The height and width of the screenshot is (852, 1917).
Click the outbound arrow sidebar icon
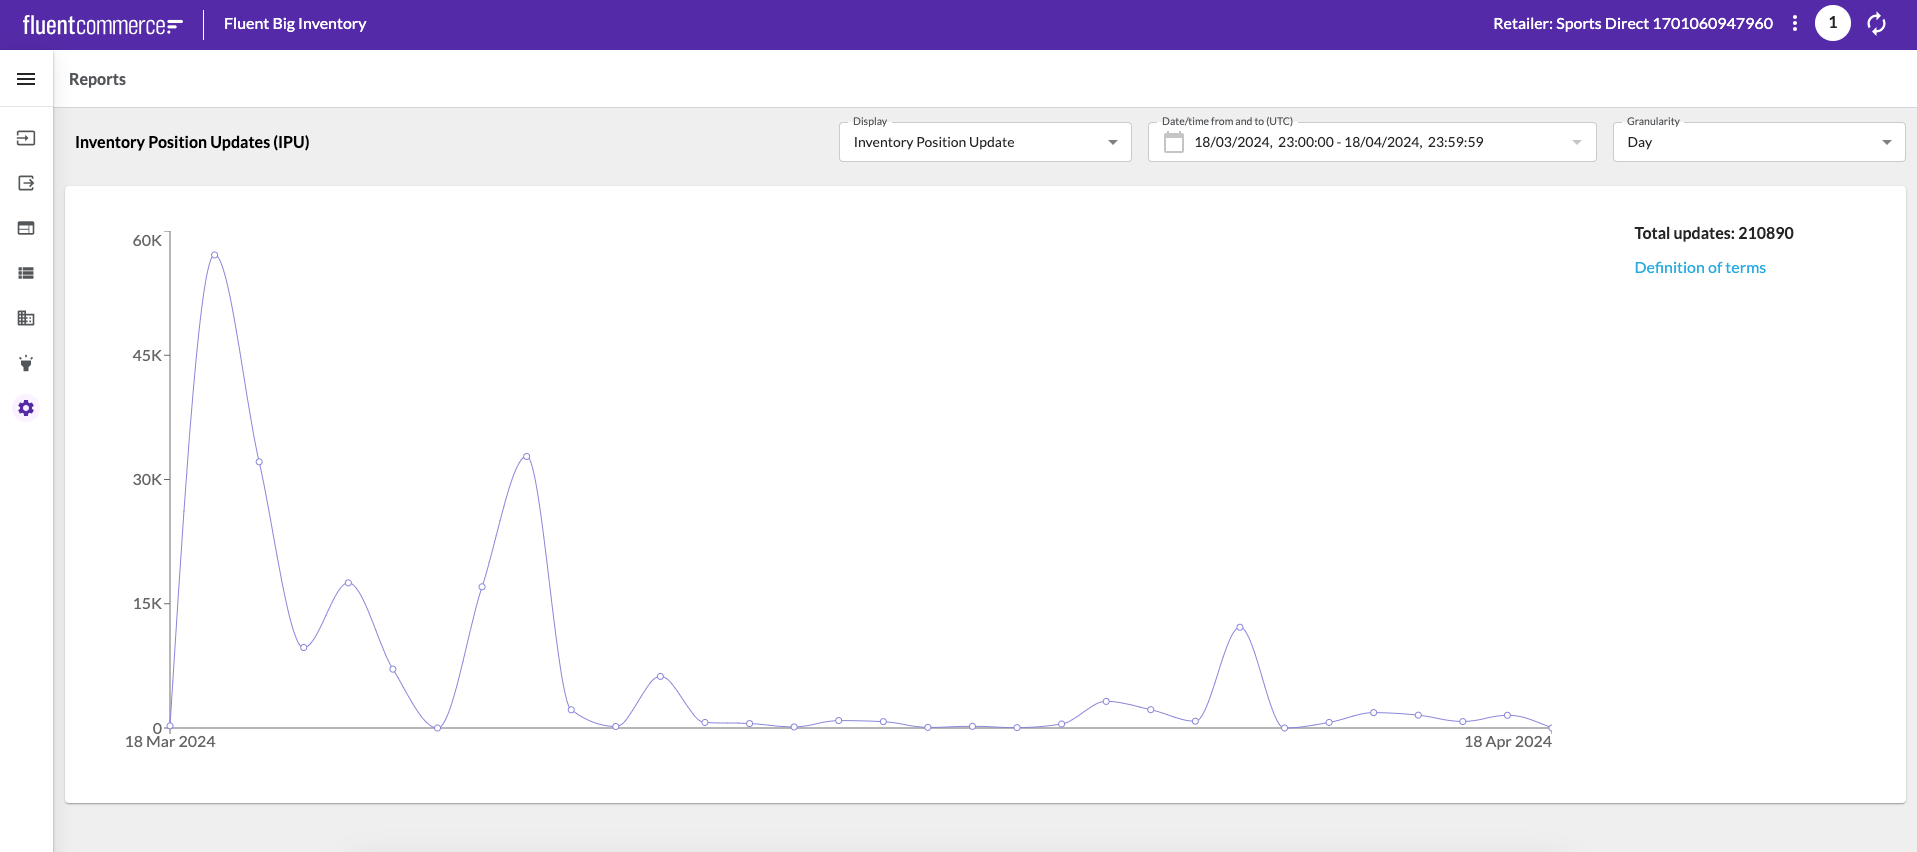(x=26, y=183)
